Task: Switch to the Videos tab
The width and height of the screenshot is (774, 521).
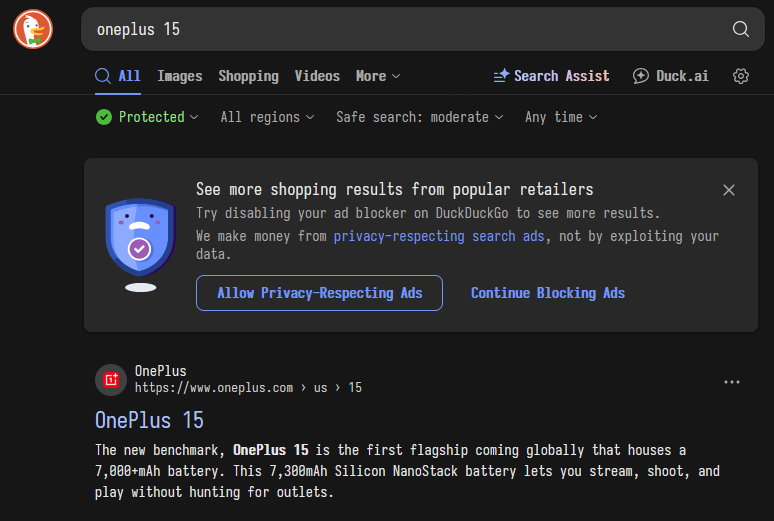Action: 317,76
